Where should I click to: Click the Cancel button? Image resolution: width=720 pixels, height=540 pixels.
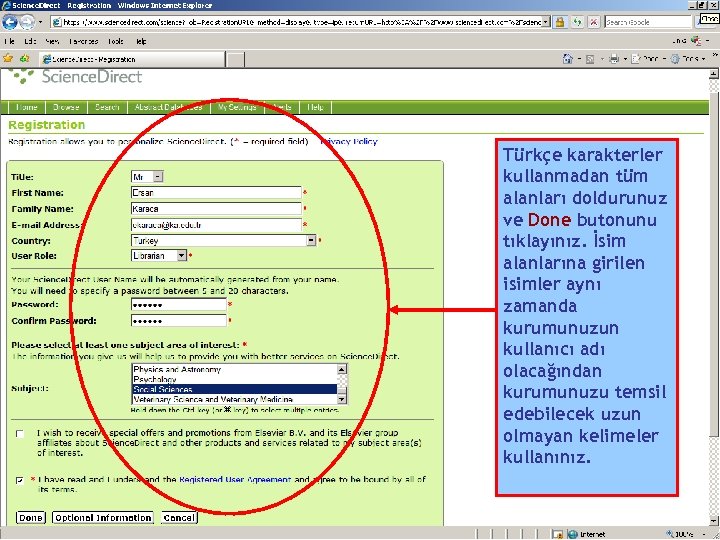point(179,518)
